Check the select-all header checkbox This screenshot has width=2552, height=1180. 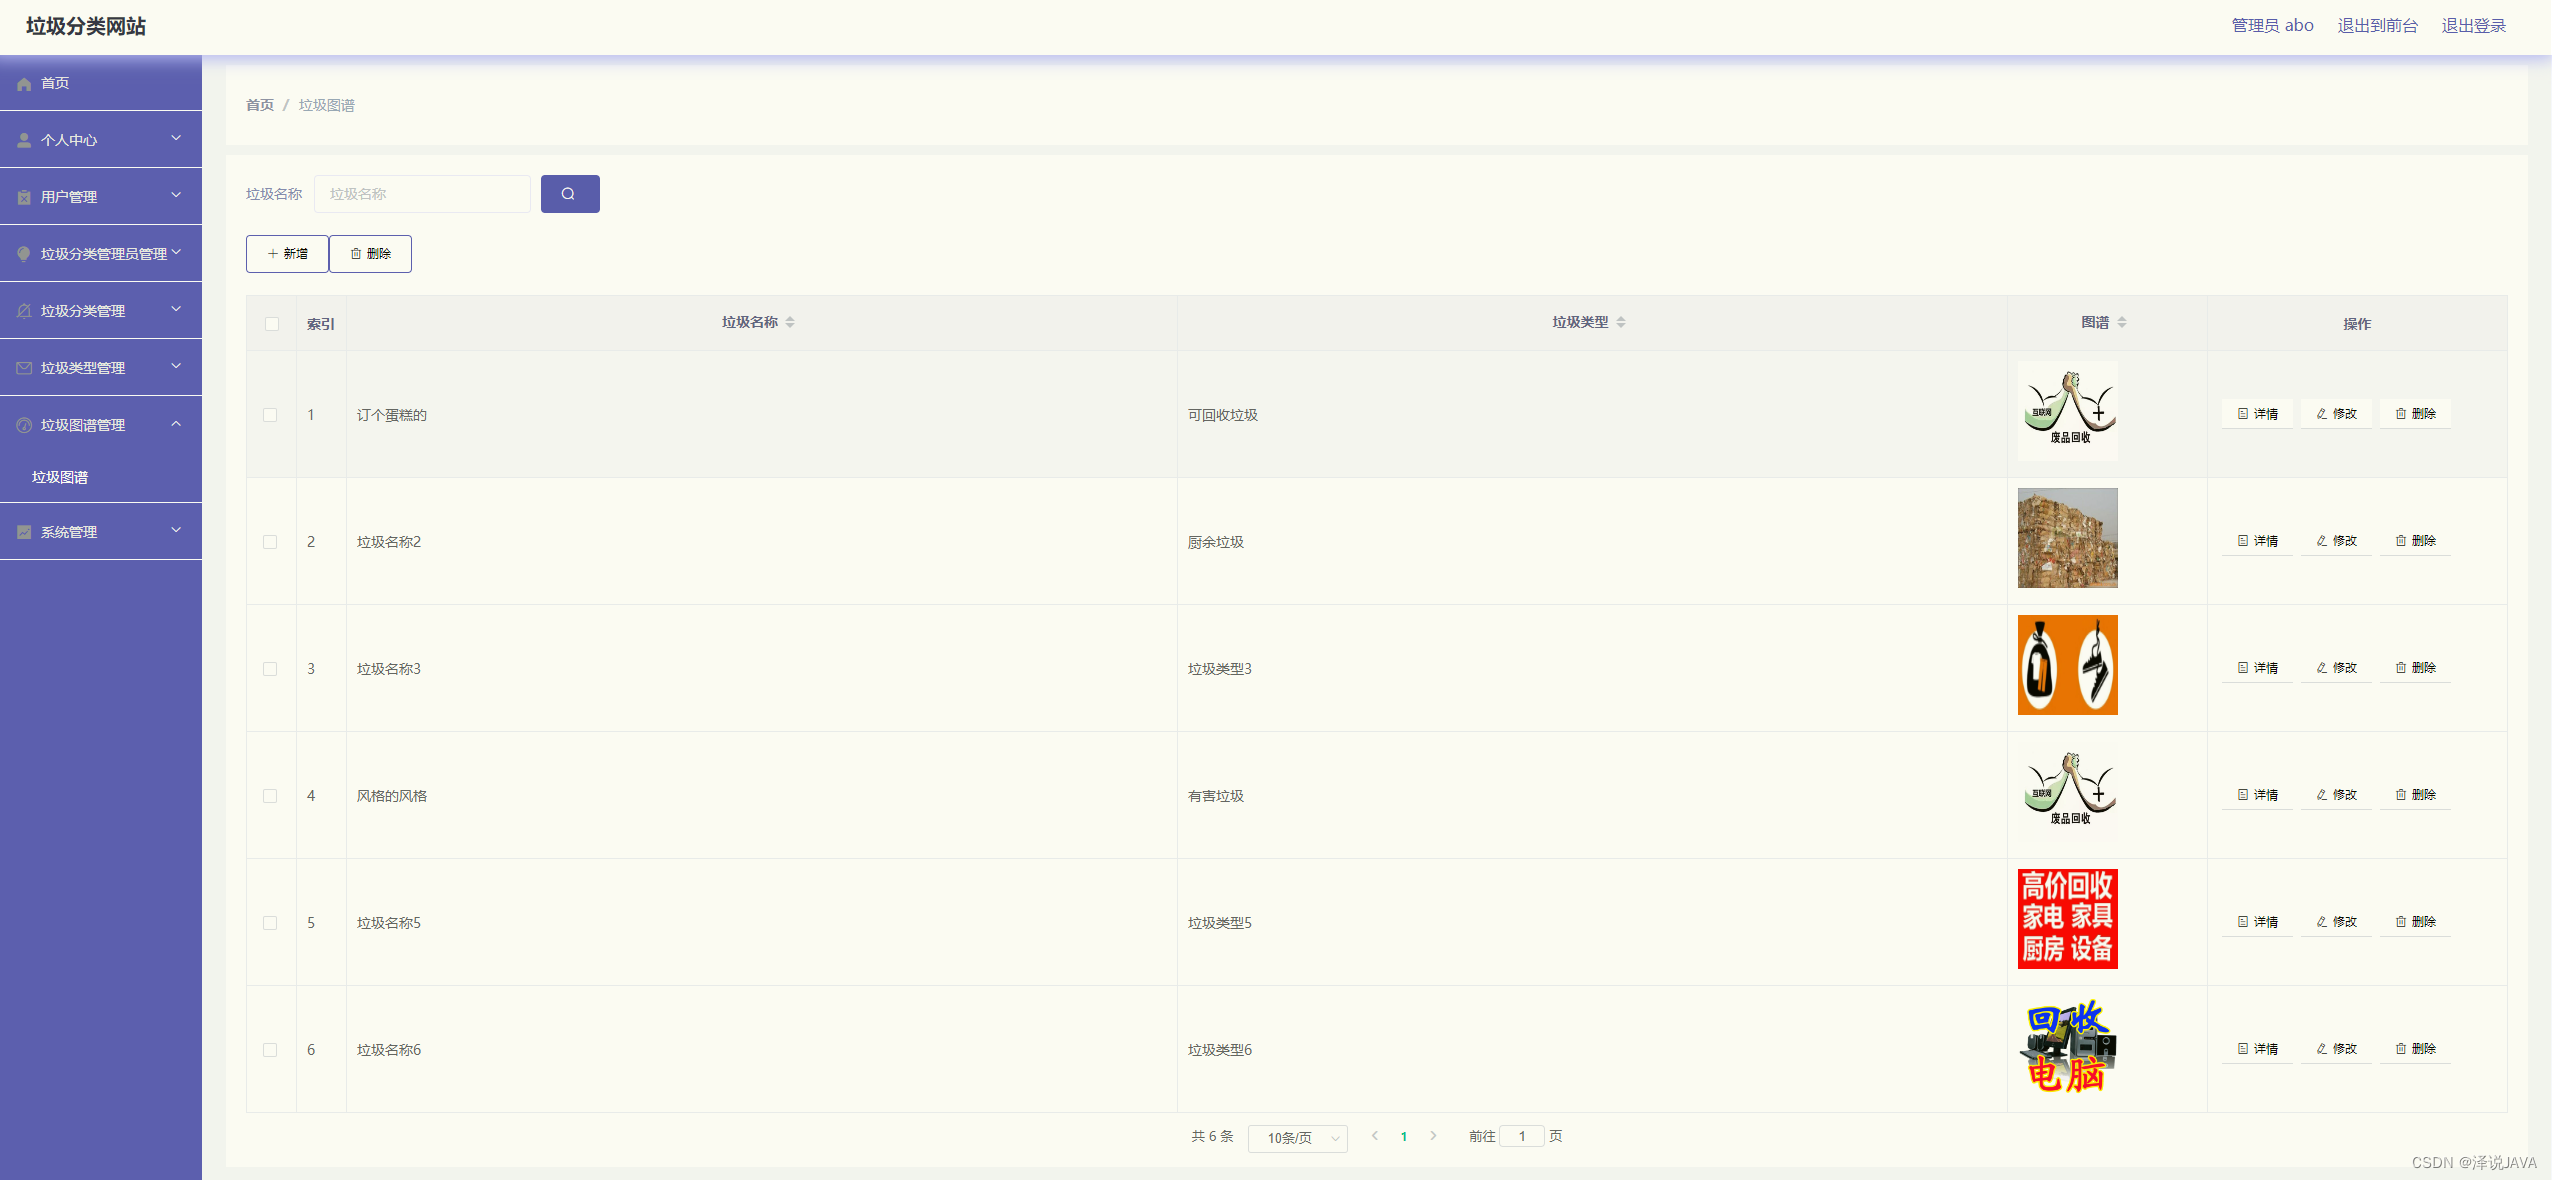pyautogui.click(x=271, y=324)
